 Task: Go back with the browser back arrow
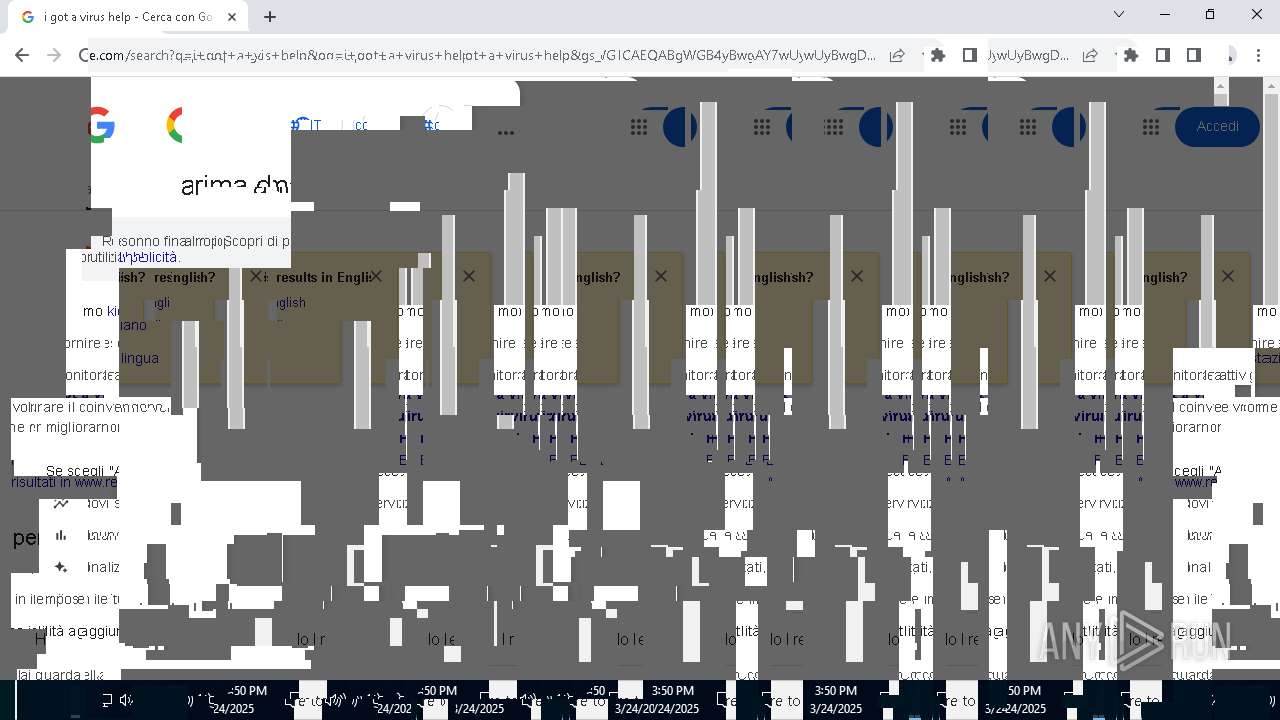click(24, 55)
